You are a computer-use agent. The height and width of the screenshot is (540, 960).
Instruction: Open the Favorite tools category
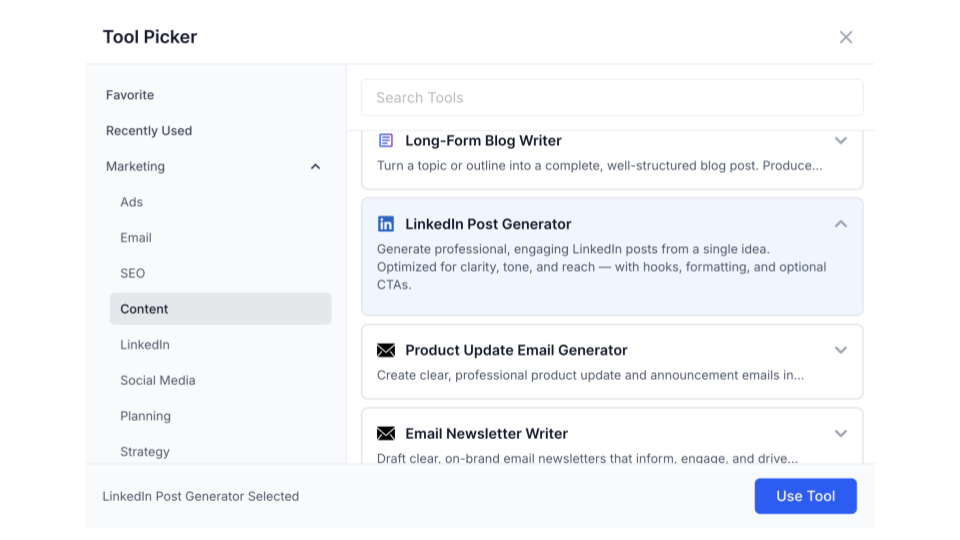[x=130, y=95]
